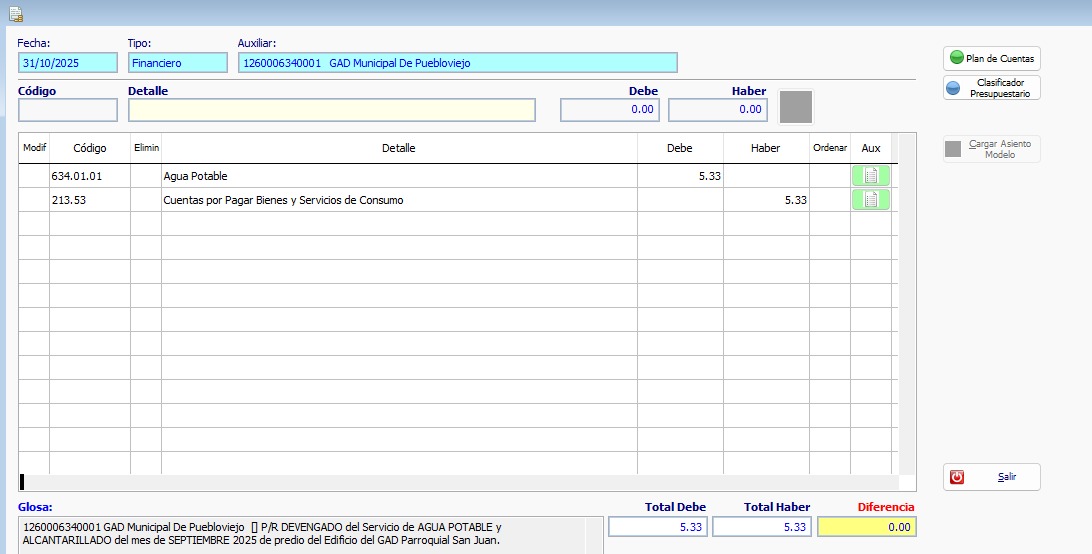Image resolution: width=1092 pixels, height=554 pixels.
Task: Click the gray Cargar Asiento Modelo icon
Action: [953, 148]
